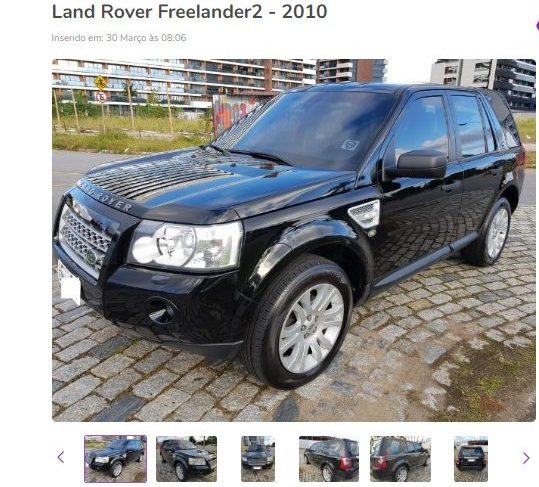Select last thumbnail with straight rear view
Viewport: 539px width, 487px height.
pyautogui.click(x=471, y=459)
